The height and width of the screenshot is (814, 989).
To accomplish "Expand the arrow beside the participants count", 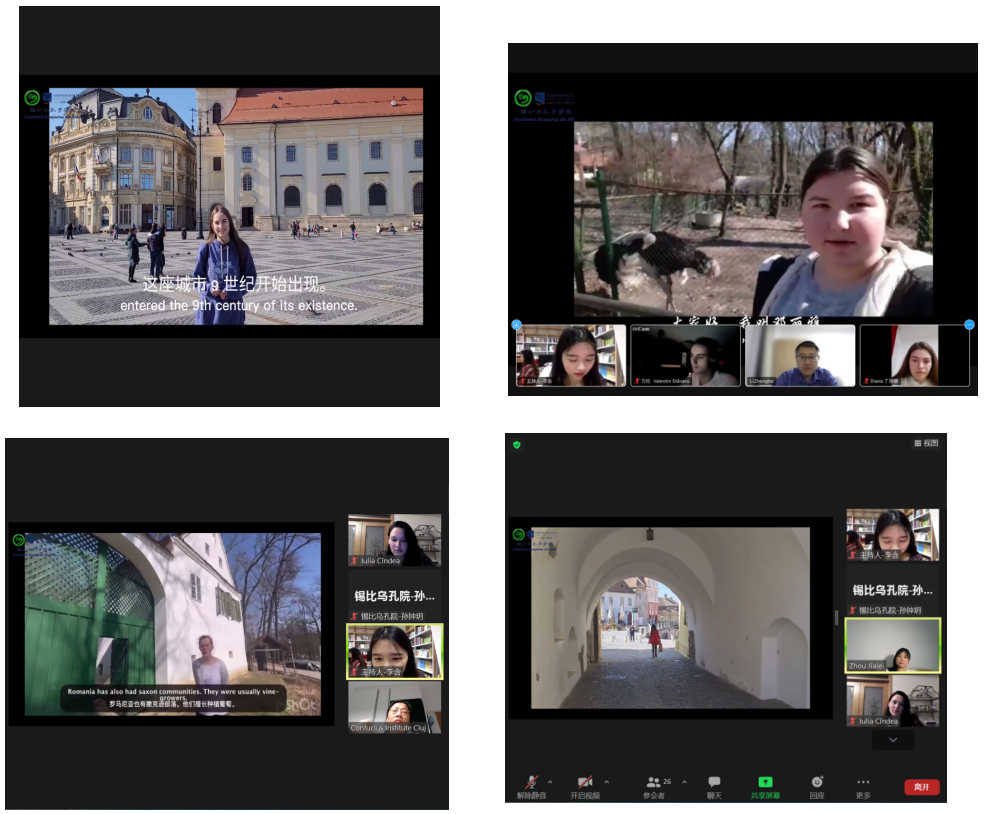I will click(x=684, y=781).
